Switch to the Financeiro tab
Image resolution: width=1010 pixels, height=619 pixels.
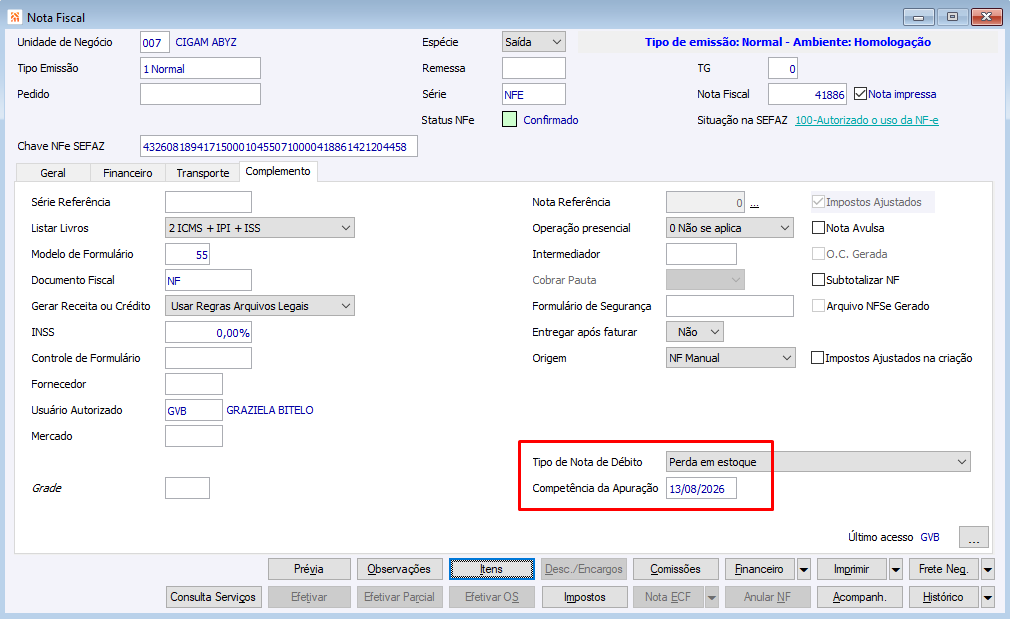(128, 173)
